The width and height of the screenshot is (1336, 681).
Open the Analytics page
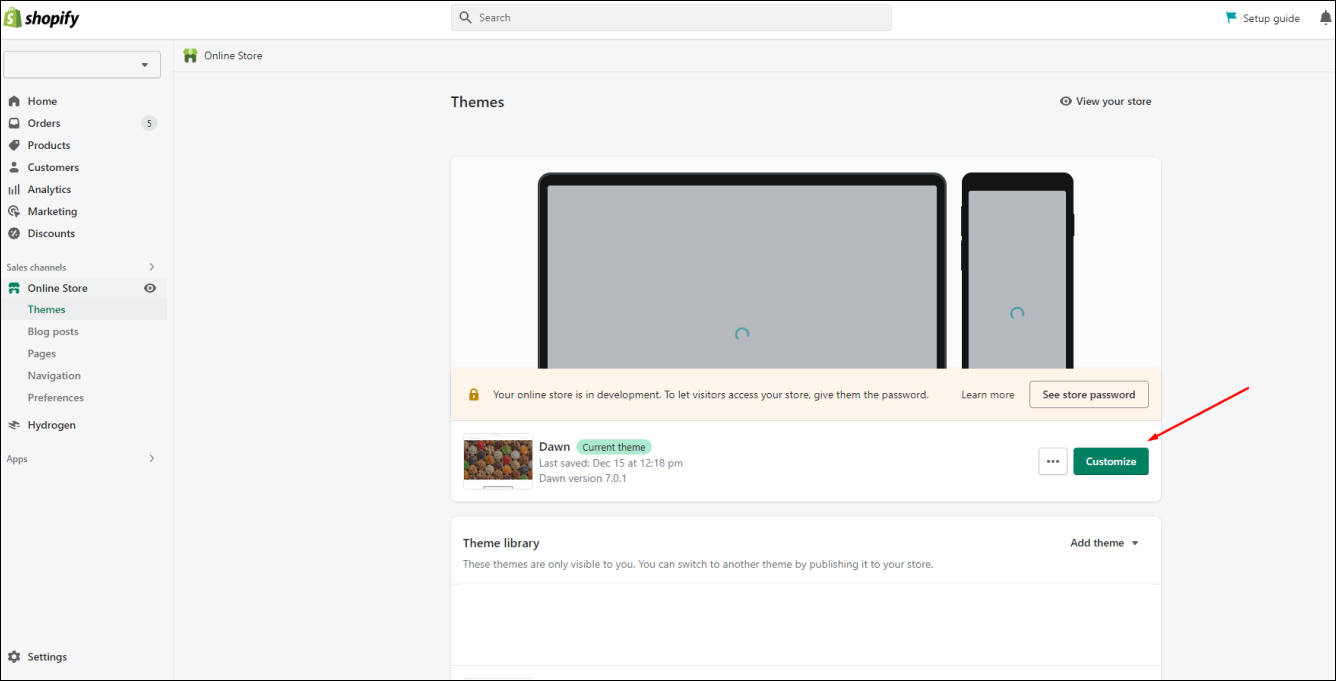tap(49, 189)
